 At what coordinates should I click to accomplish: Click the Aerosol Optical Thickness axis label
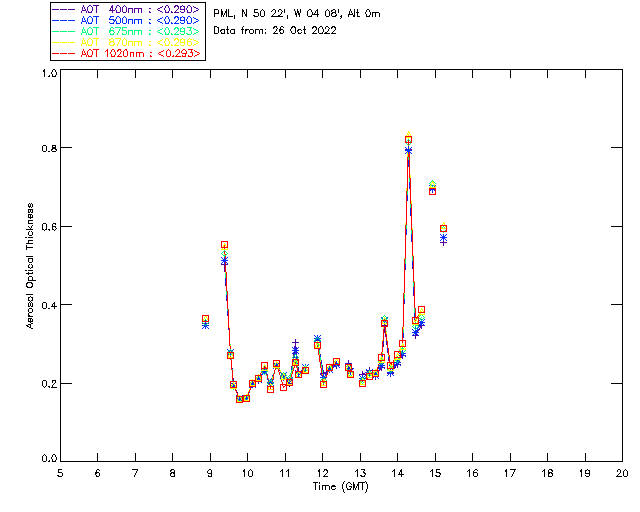[x=30, y=266]
